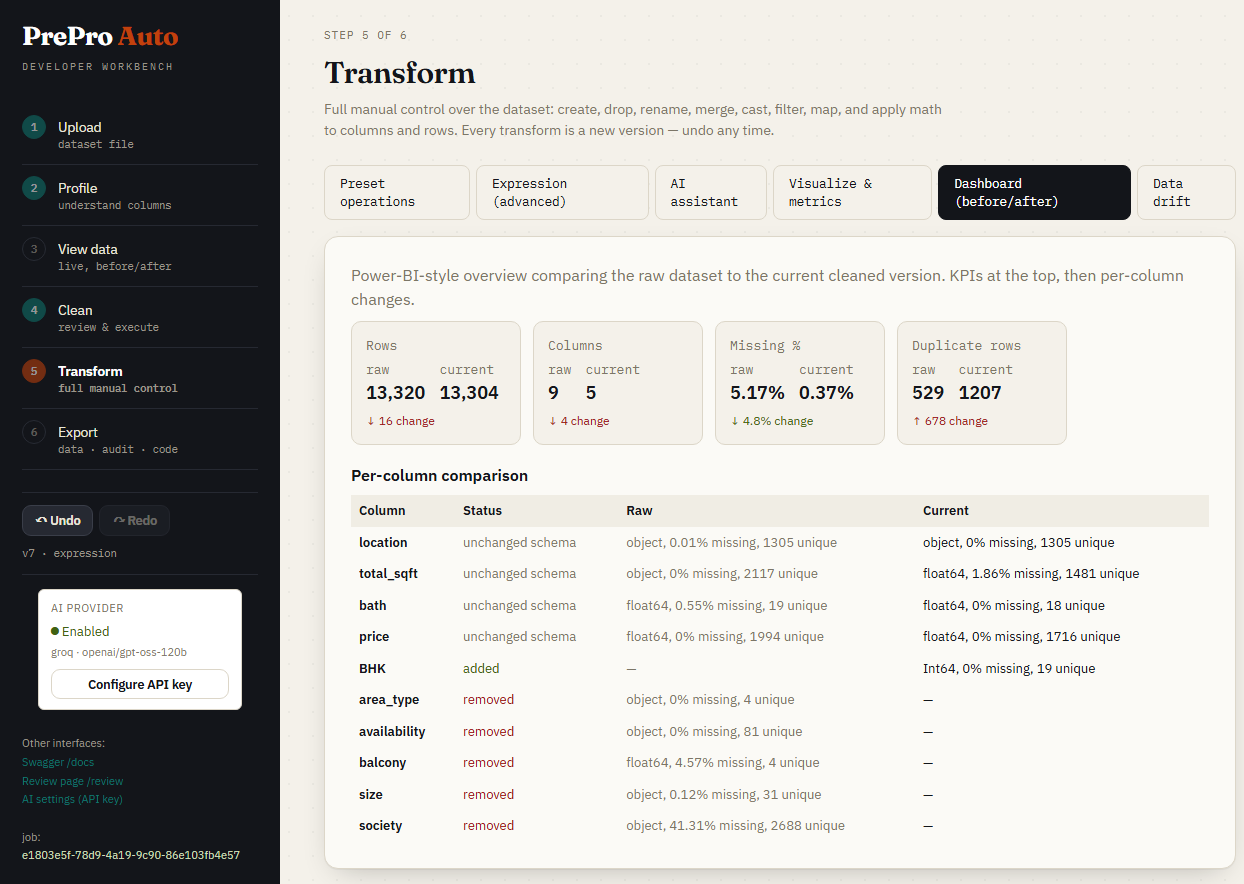Click the 'added' status for BHK
Image resolution: width=1244 pixels, height=884 pixels.
point(481,668)
